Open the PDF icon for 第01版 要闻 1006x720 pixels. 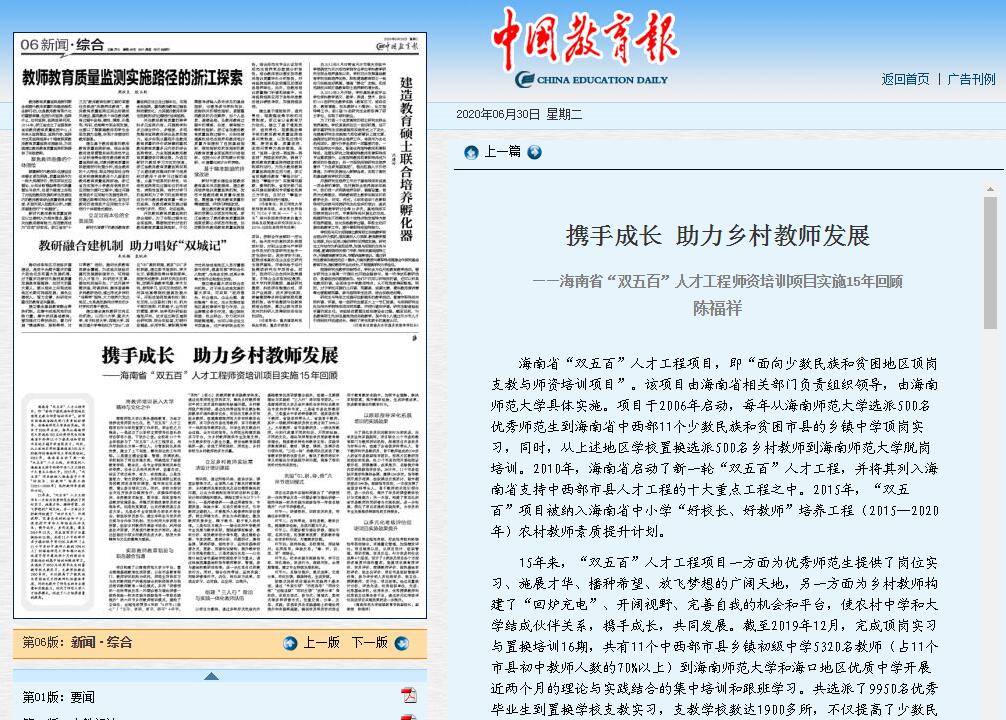(409, 696)
